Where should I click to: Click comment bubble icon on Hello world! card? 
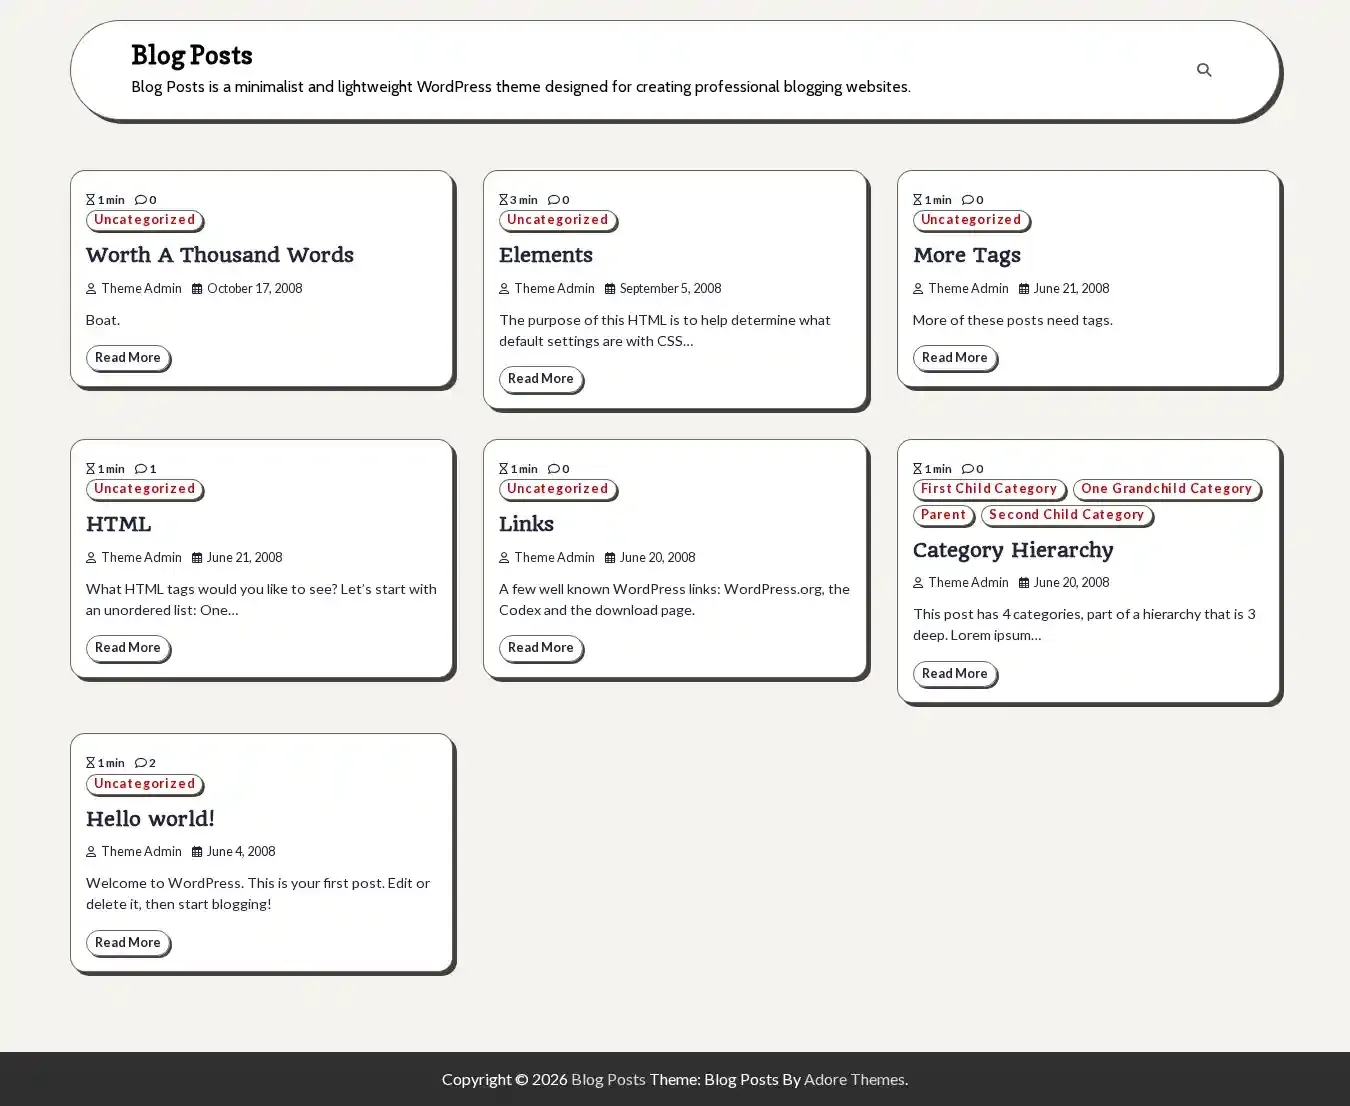(x=141, y=763)
